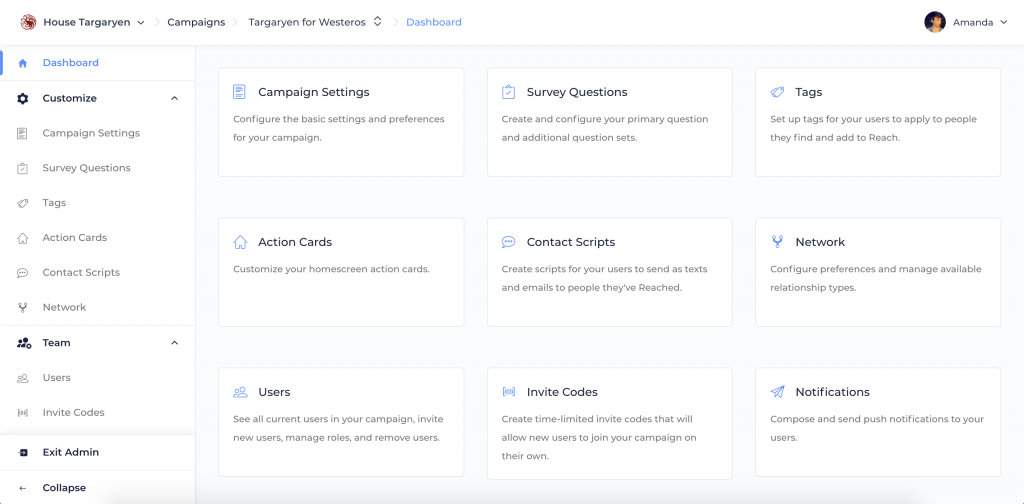
Task: Click the Contact Scripts chat bubble icon
Action: (508, 242)
